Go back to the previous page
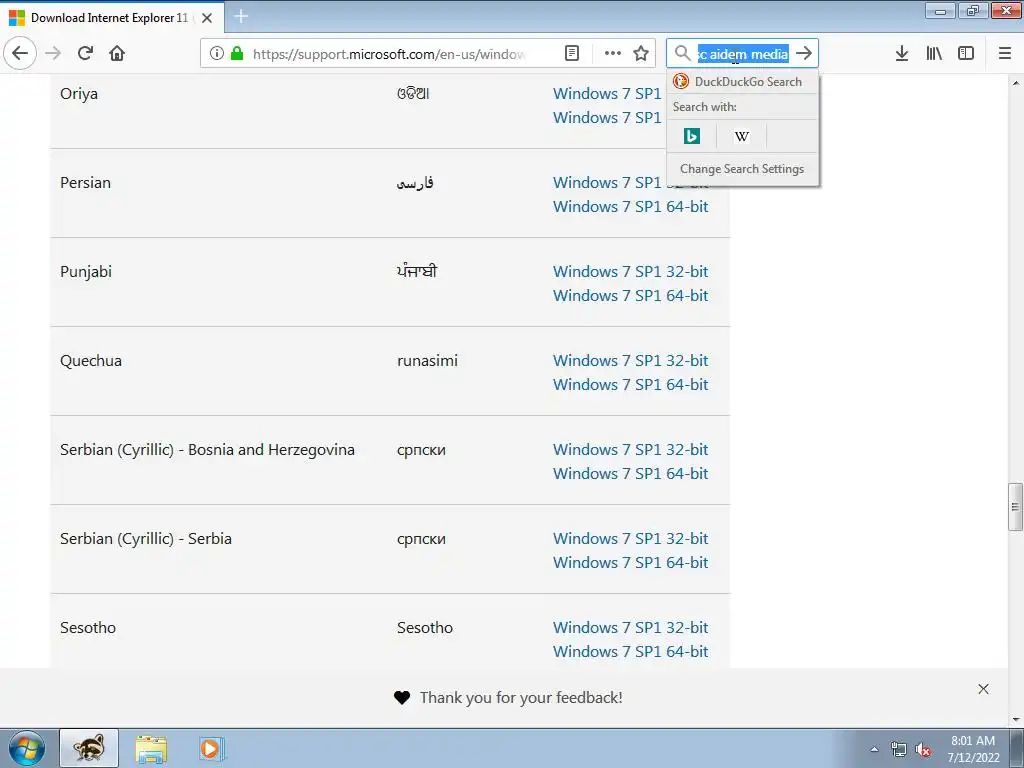The width and height of the screenshot is (1024, 768). (20, 53)
